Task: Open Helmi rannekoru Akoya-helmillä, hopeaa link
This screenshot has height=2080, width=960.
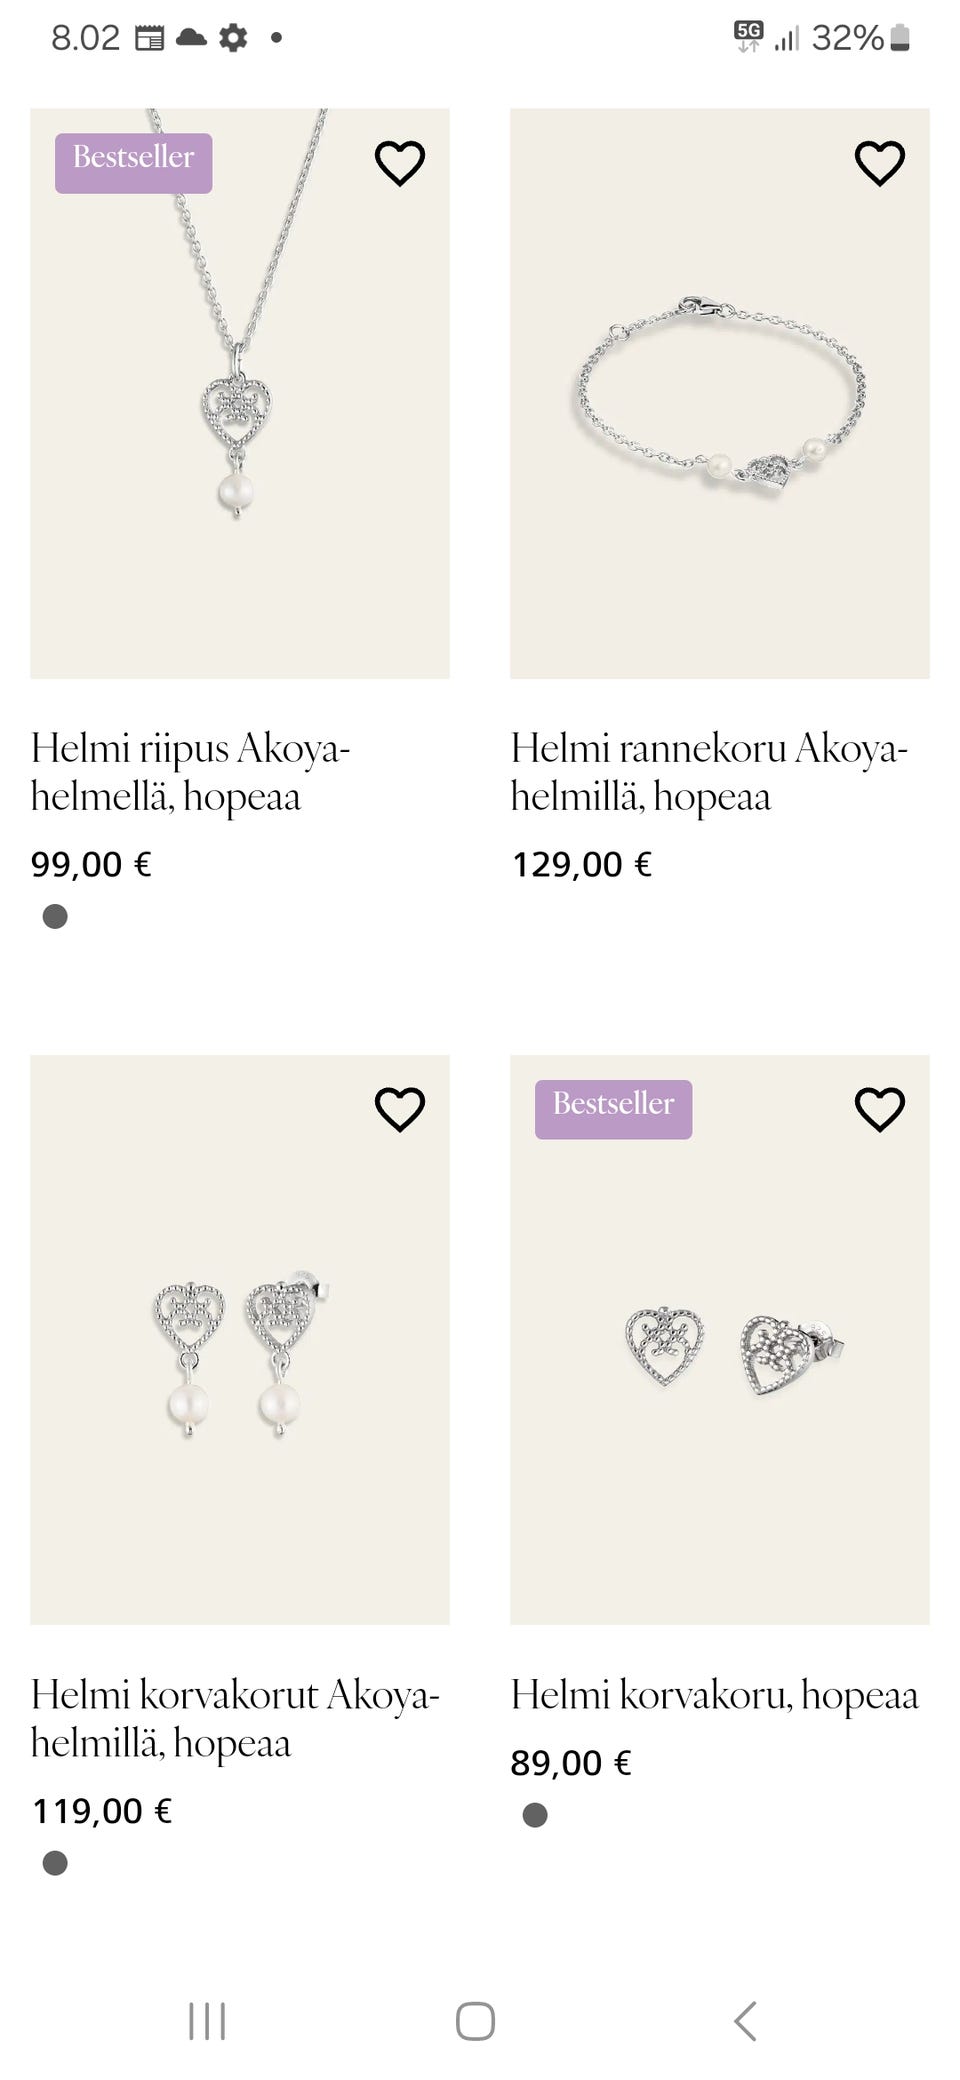Action: click(708, 772)
